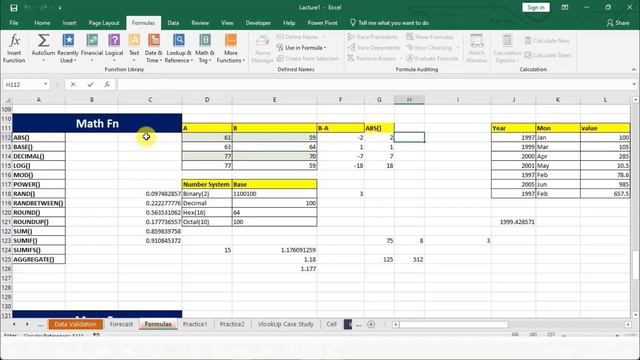Open Recently Used functions list
Image resolution: width=640 pixels, height=360 pixels.
tap(68, 48)
